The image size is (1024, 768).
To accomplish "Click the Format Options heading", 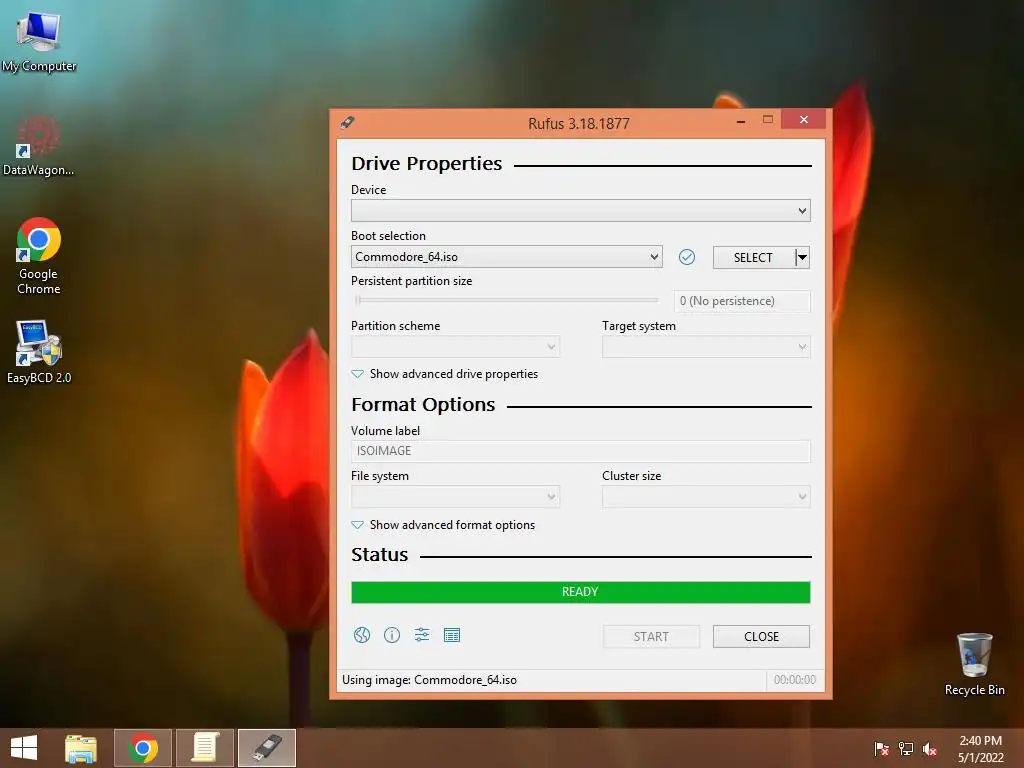I will 423,405.
